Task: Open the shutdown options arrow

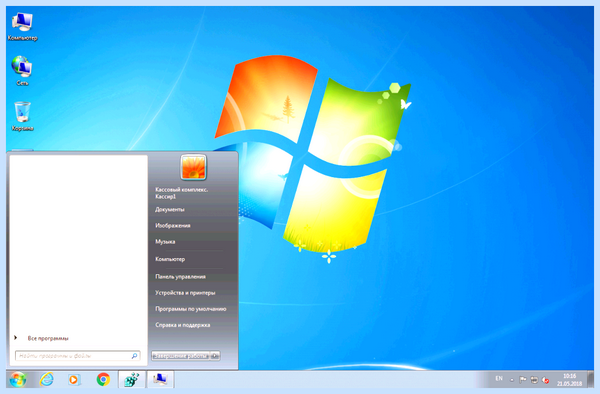Action: 215,356
